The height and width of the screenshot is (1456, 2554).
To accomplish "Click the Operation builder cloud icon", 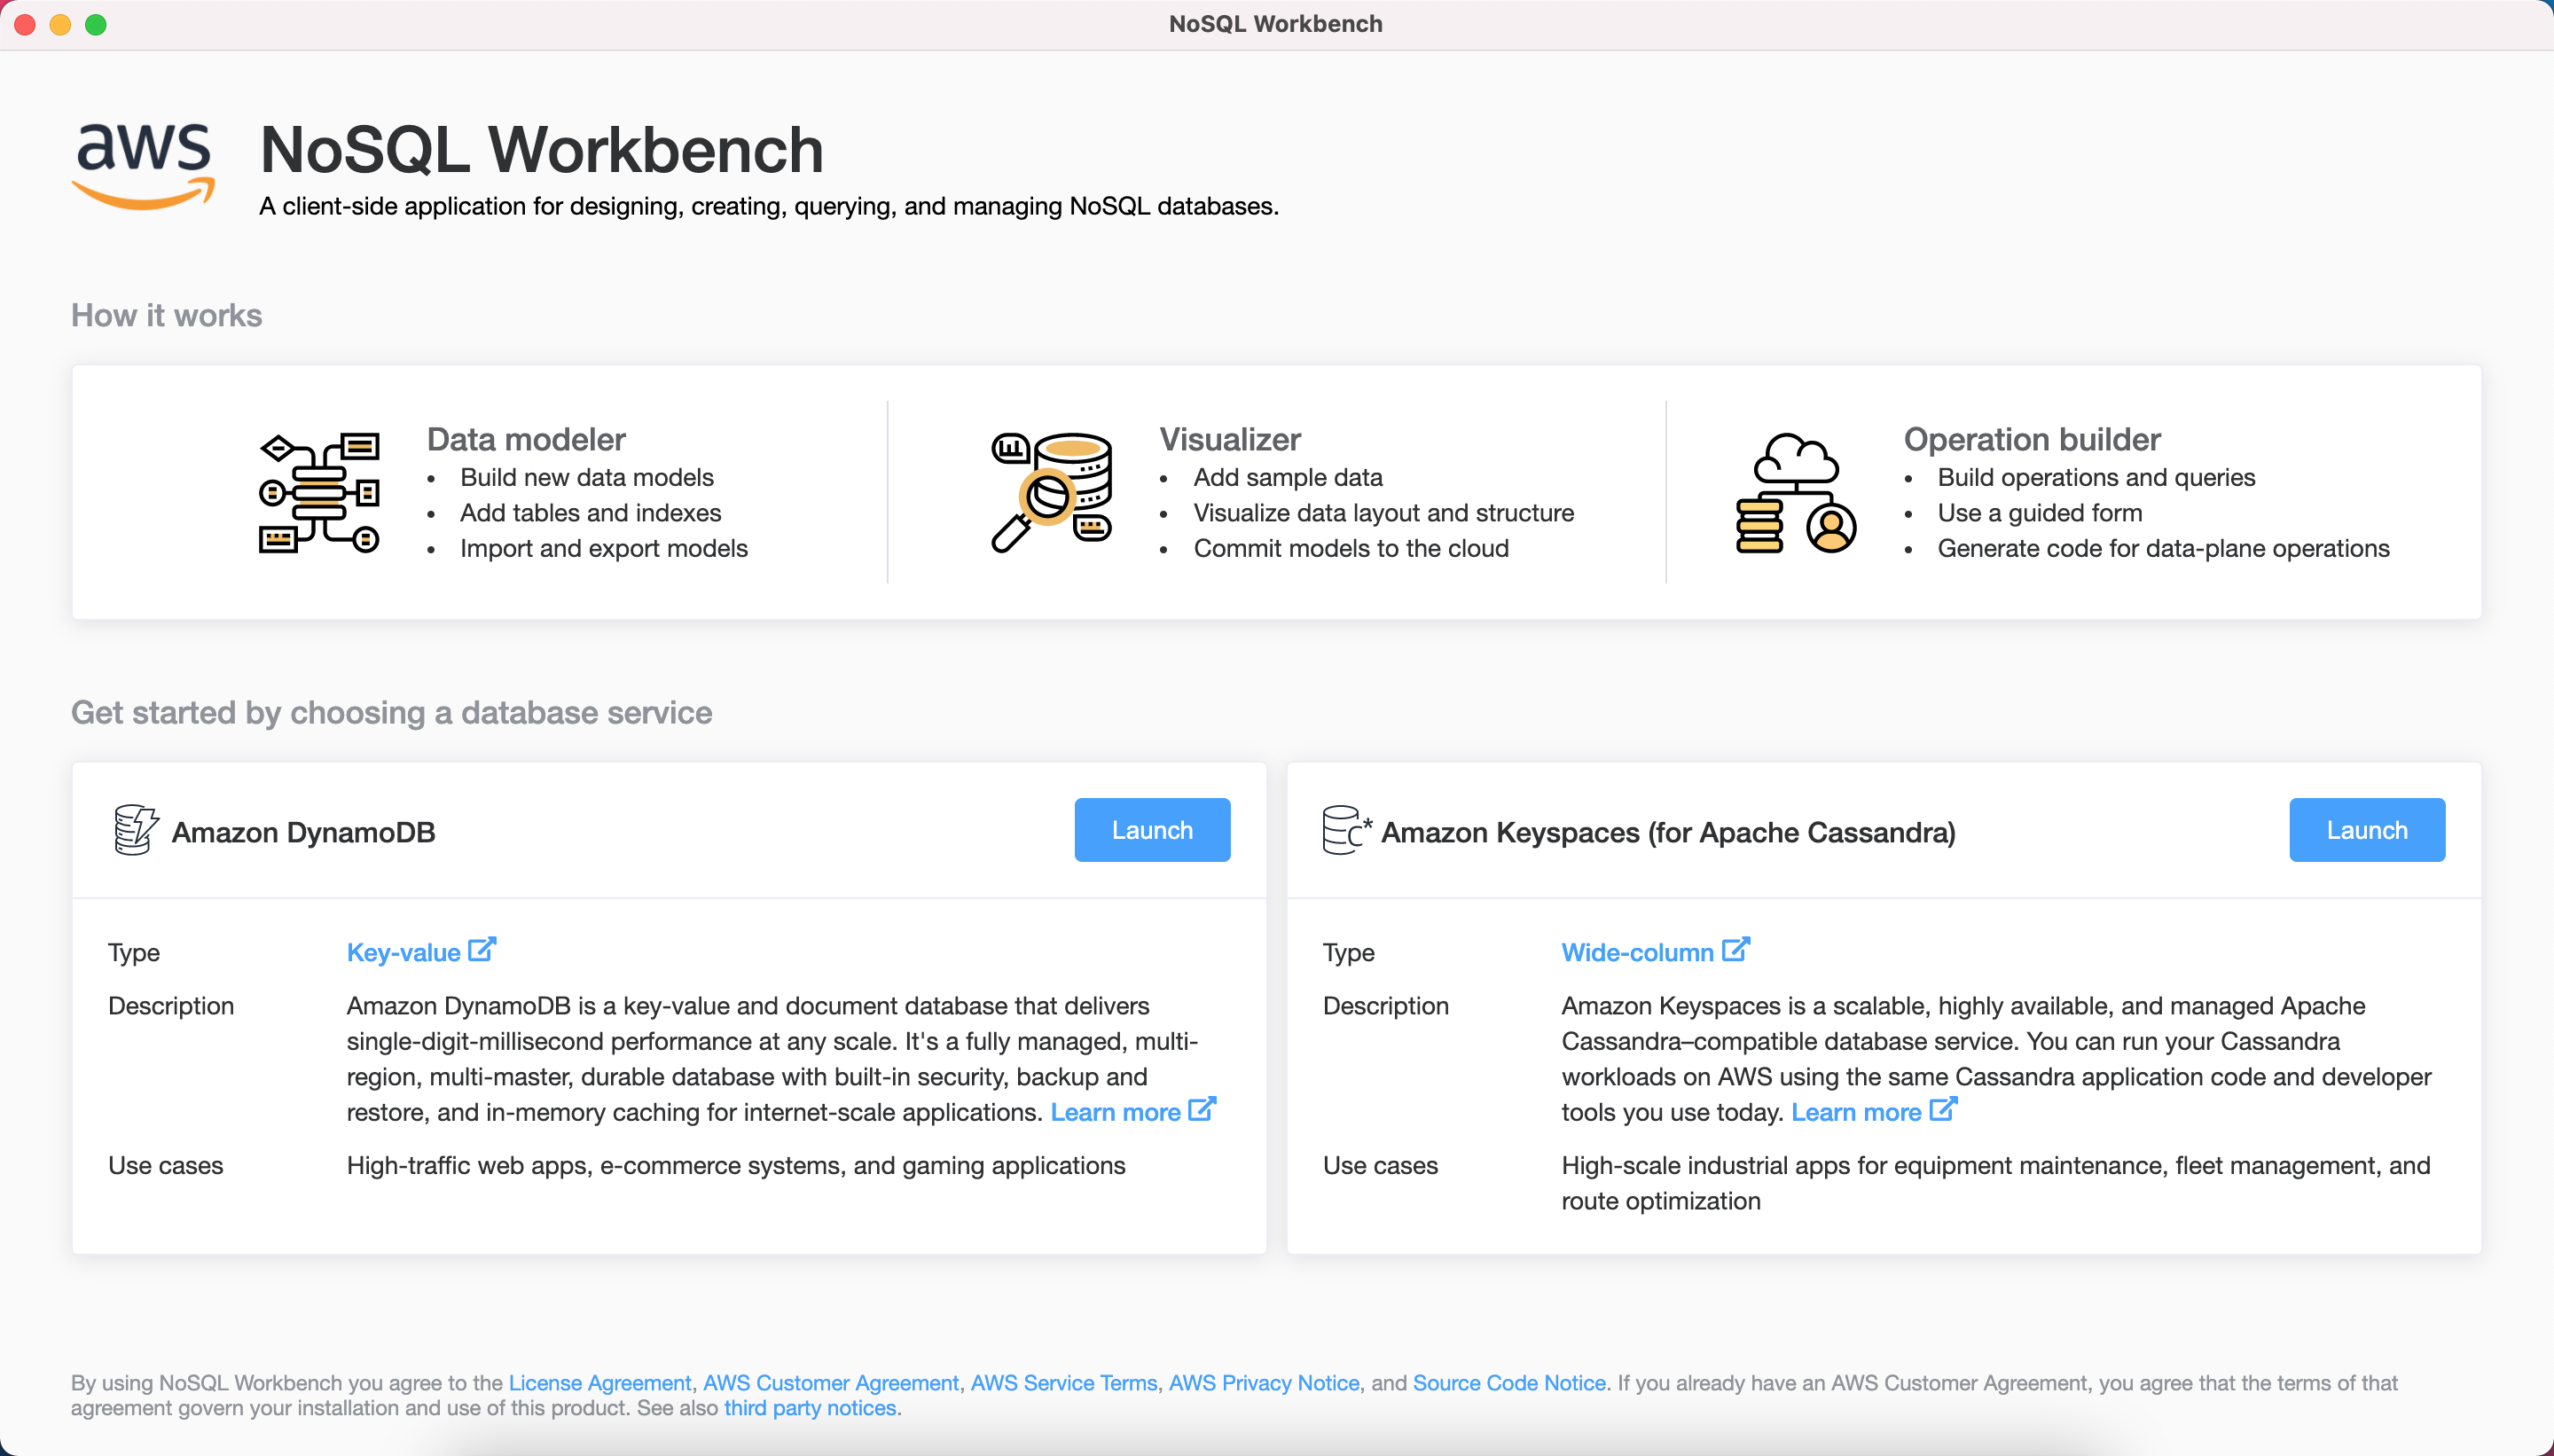I will [x=1796, y=492].
